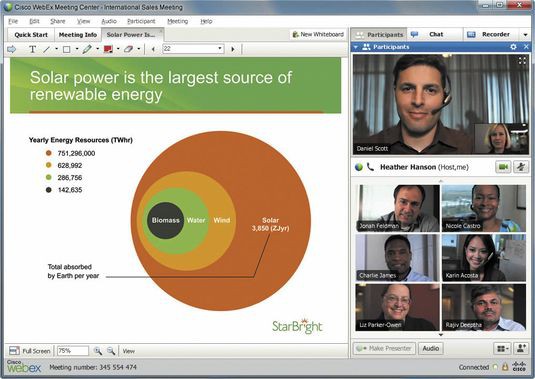The image size is (535, 379).
Task: Open the Meeting menu
Action: tap(177, 21)
